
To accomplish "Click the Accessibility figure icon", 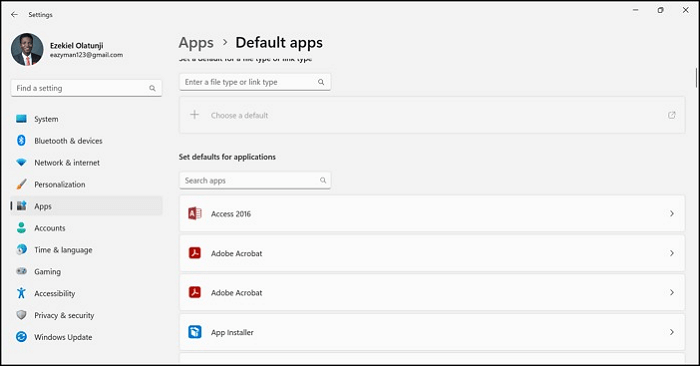I will click(21, 293).
